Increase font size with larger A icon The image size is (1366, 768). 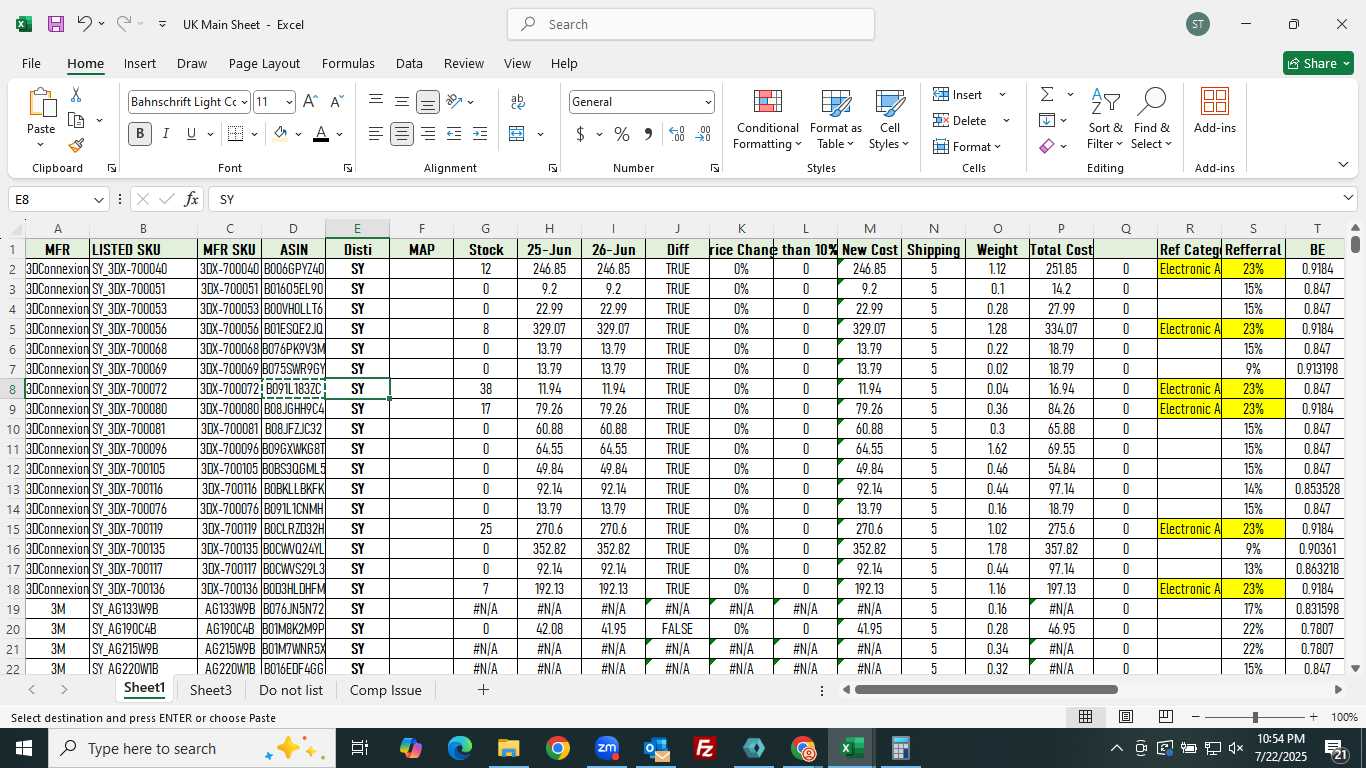pos(310,102)
